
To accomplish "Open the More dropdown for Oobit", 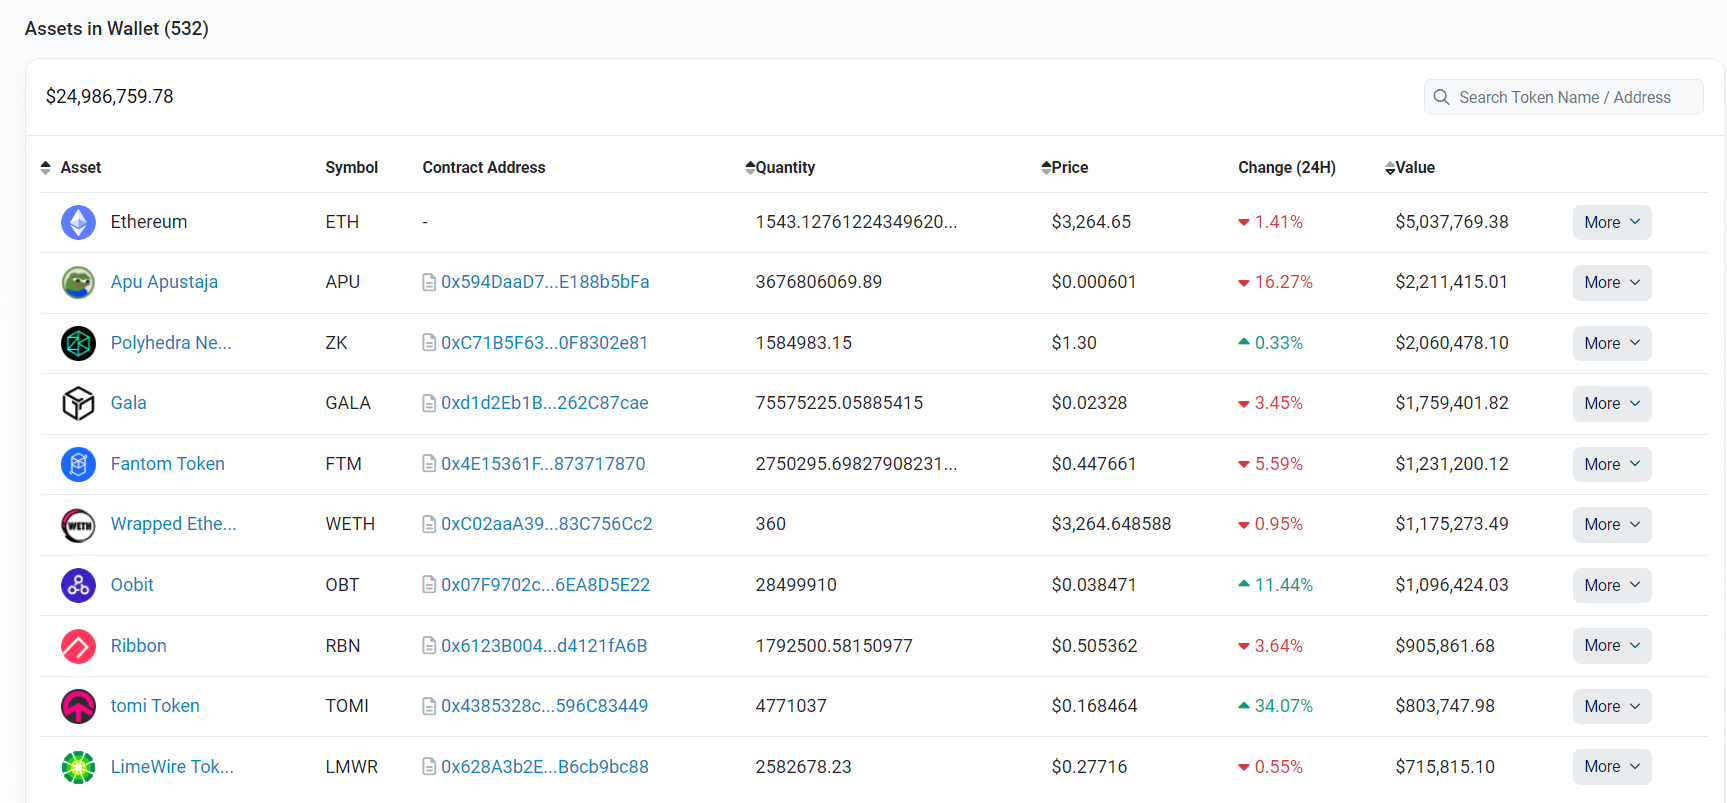I will pyautogui.click(x=1612, y=585).
